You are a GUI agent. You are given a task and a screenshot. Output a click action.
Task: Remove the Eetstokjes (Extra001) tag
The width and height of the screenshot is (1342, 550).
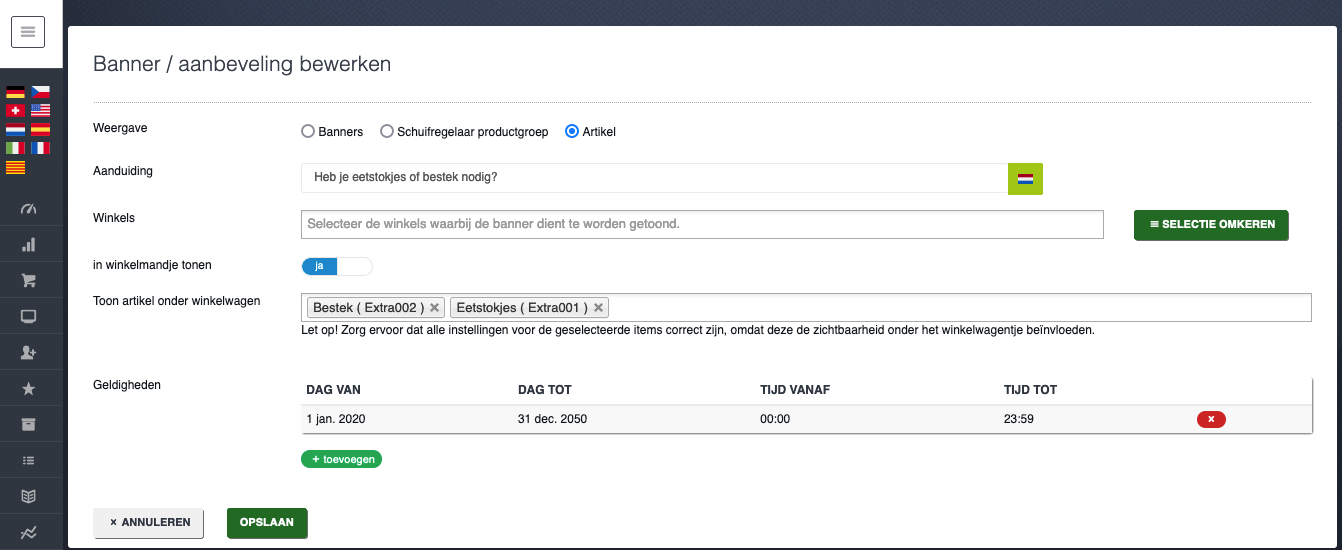pyautogui.click(x=598, y=308)
